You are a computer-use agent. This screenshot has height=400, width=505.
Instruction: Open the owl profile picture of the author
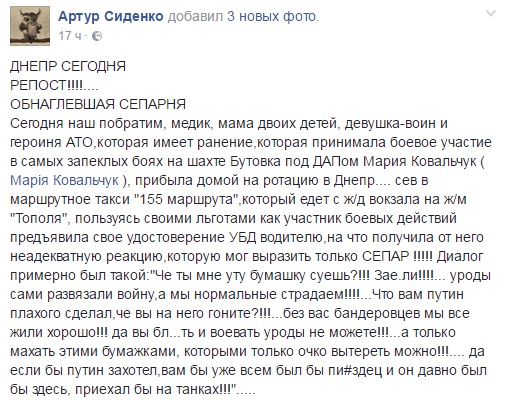coord(30,26)
